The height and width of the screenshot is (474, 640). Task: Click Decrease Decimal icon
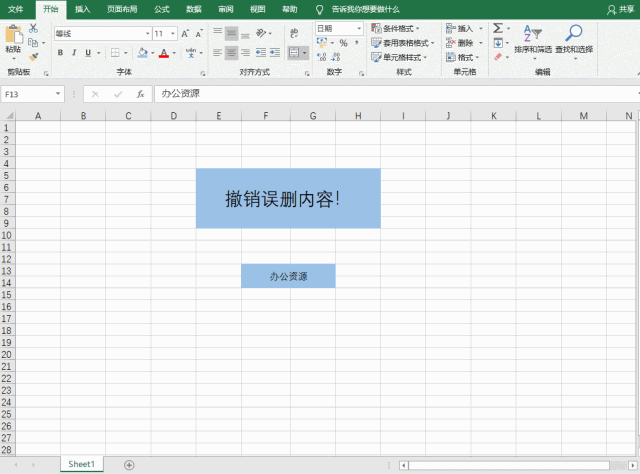tap(336, 57)
